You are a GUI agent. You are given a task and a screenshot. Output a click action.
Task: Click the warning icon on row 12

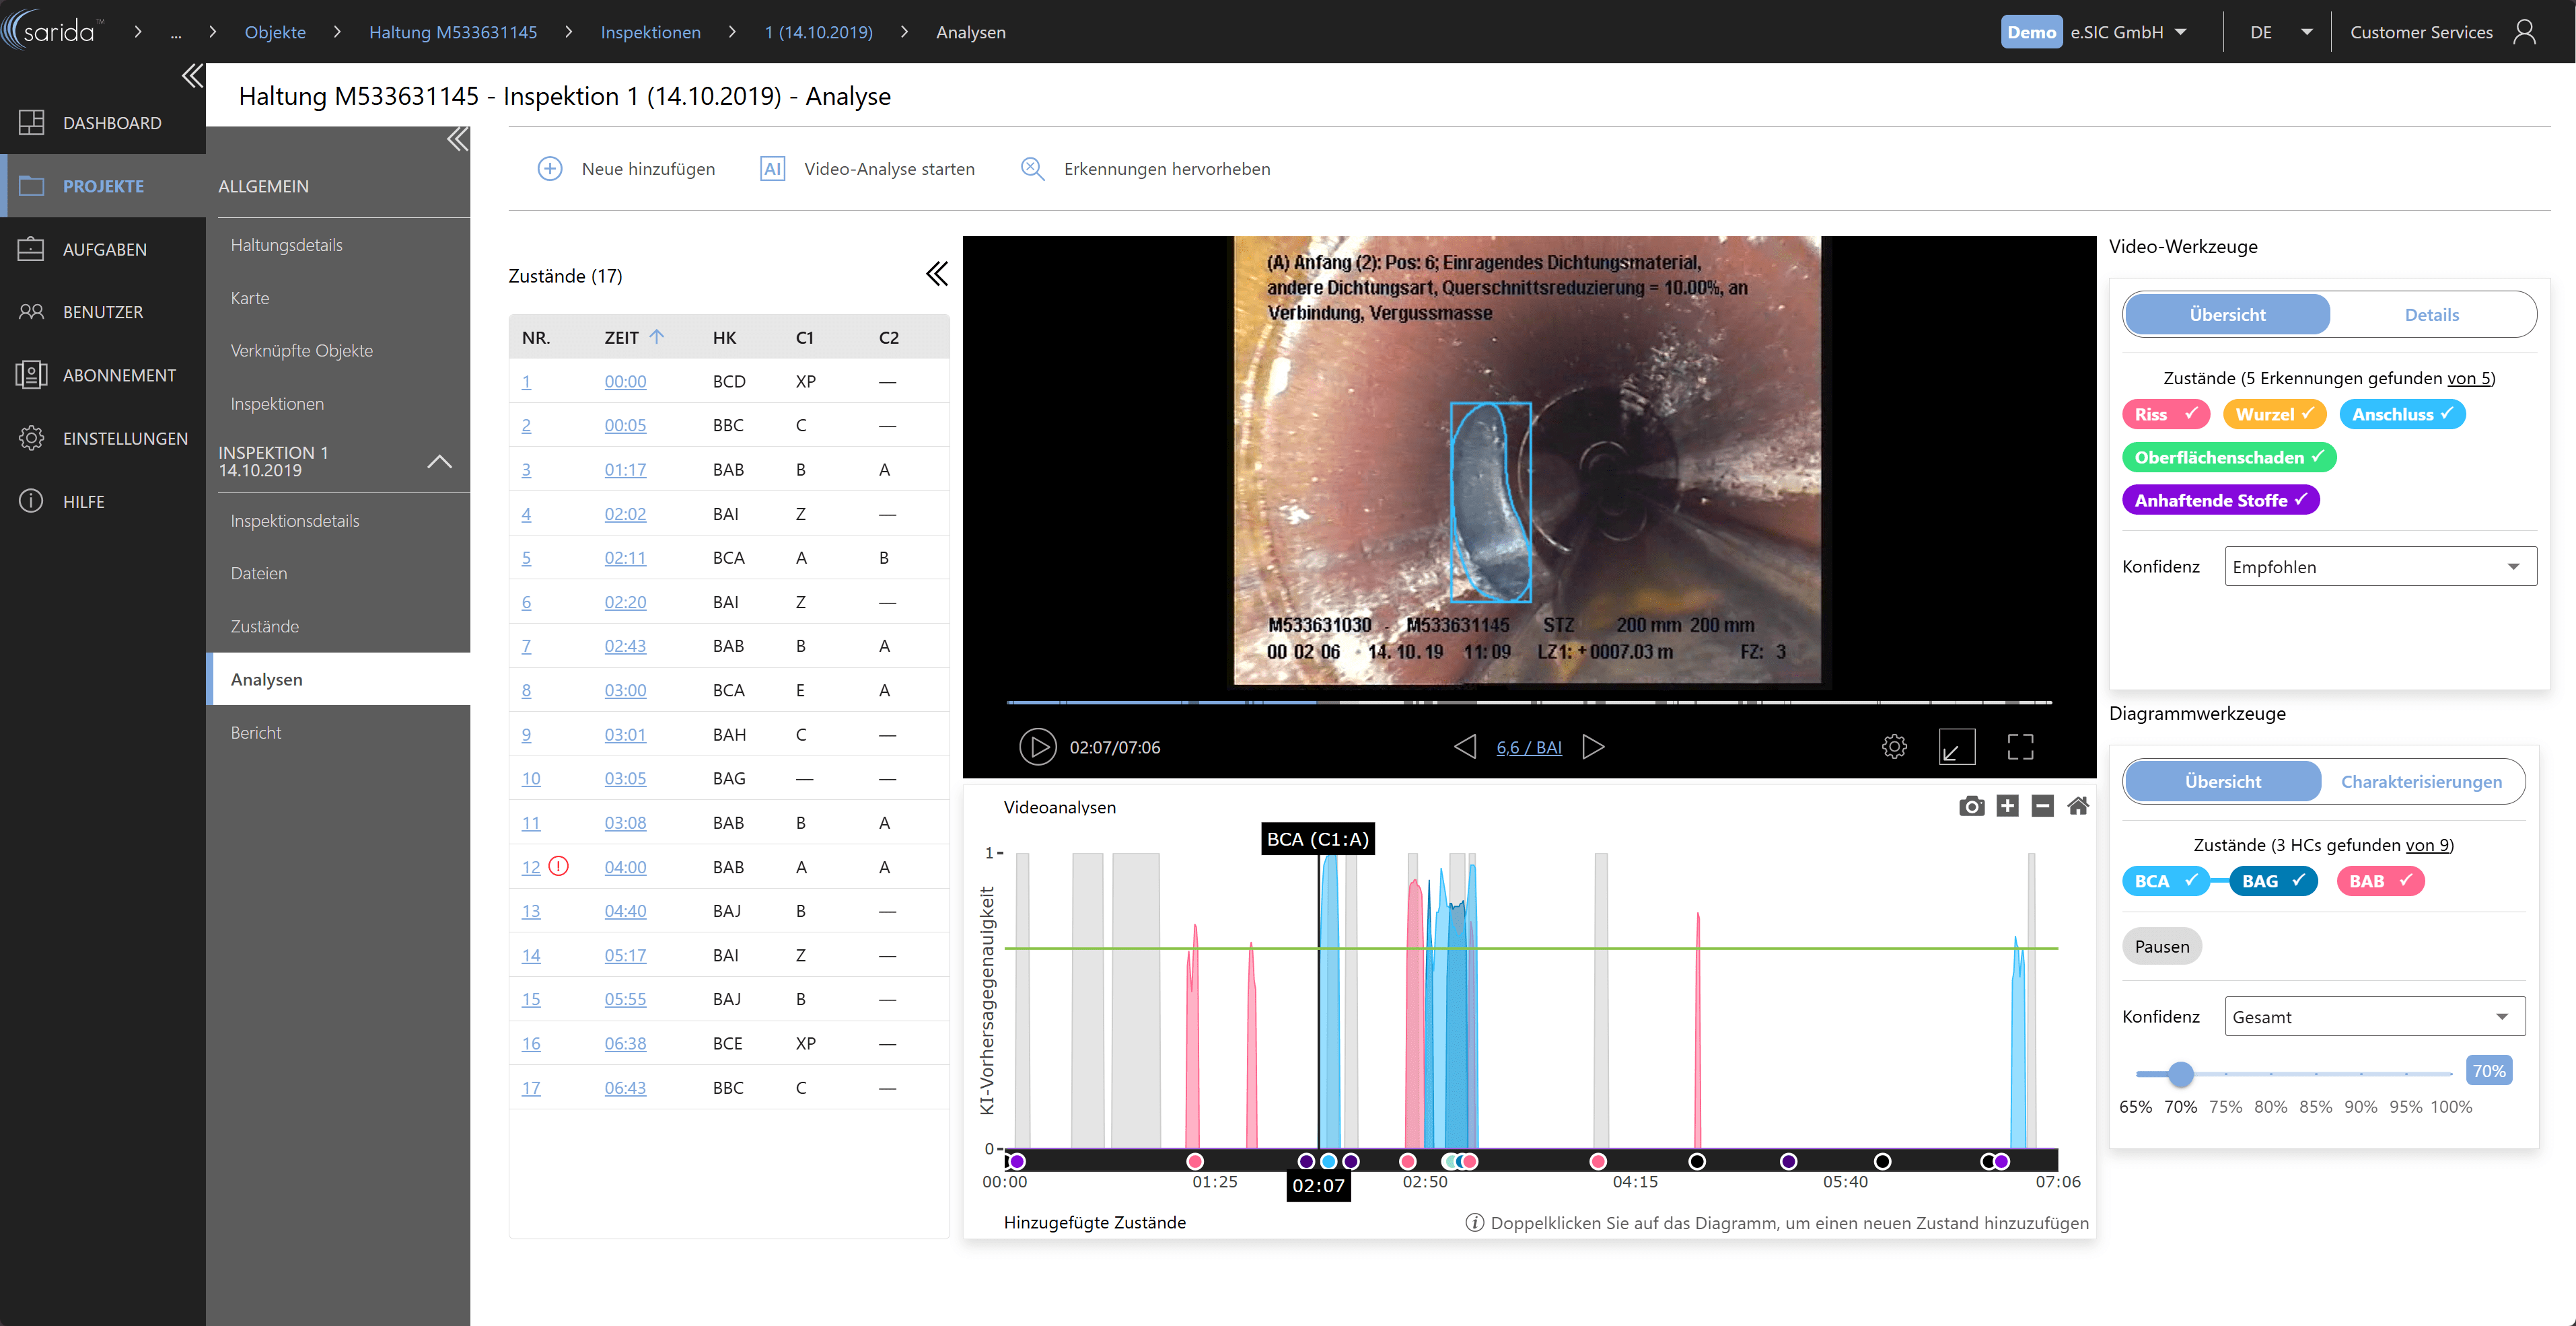tap(558, 867)
